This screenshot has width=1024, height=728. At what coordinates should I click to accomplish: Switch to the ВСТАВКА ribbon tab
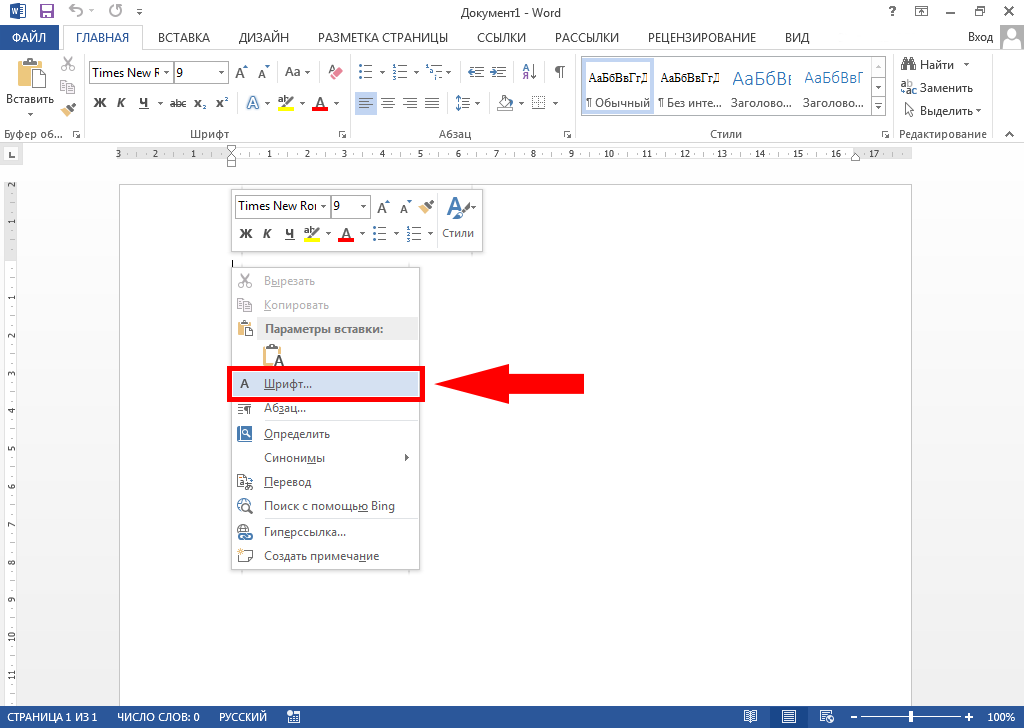[184, 38]
